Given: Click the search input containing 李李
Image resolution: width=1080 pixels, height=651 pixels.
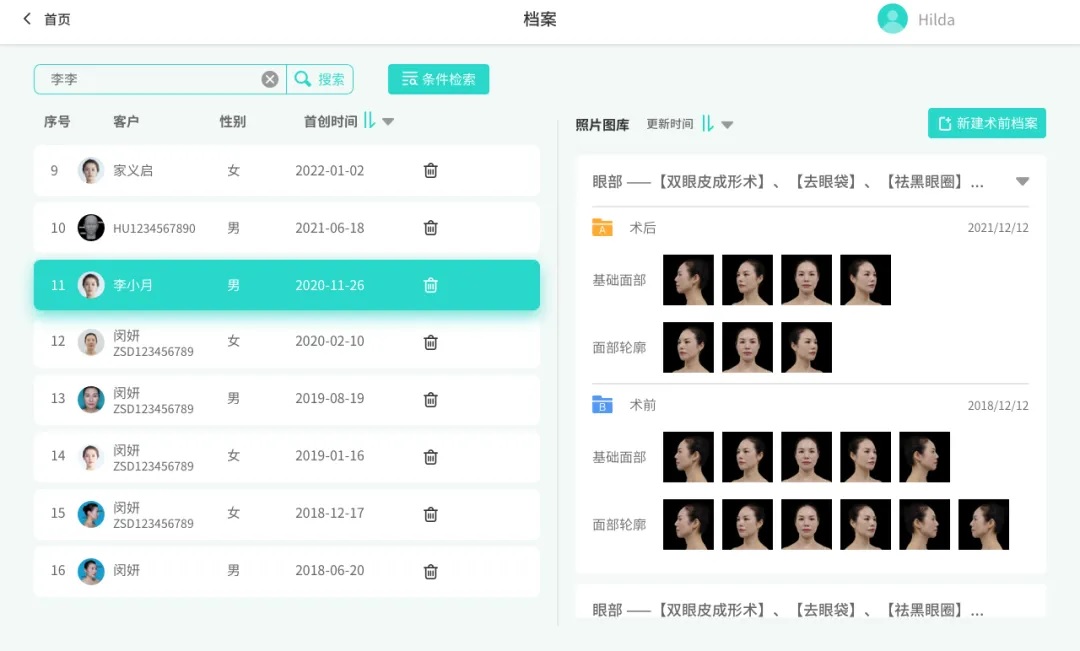Looking at the screenshot, I should click(x=150, y=80).
